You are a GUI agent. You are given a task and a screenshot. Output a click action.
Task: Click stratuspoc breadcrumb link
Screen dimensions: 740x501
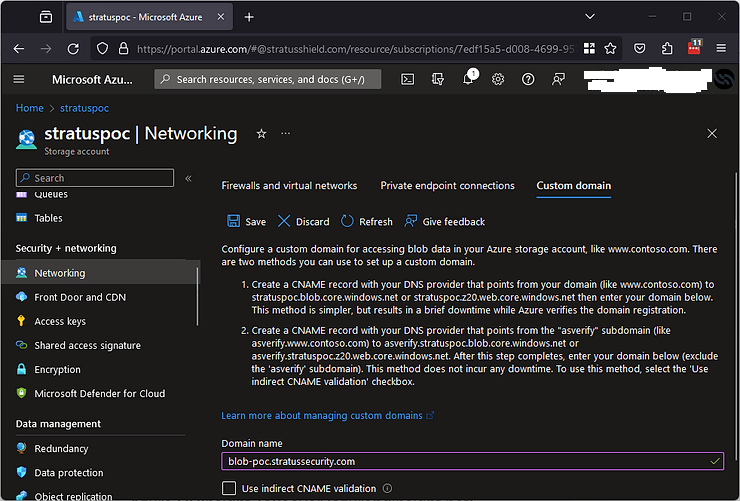(x=84, y=108)
